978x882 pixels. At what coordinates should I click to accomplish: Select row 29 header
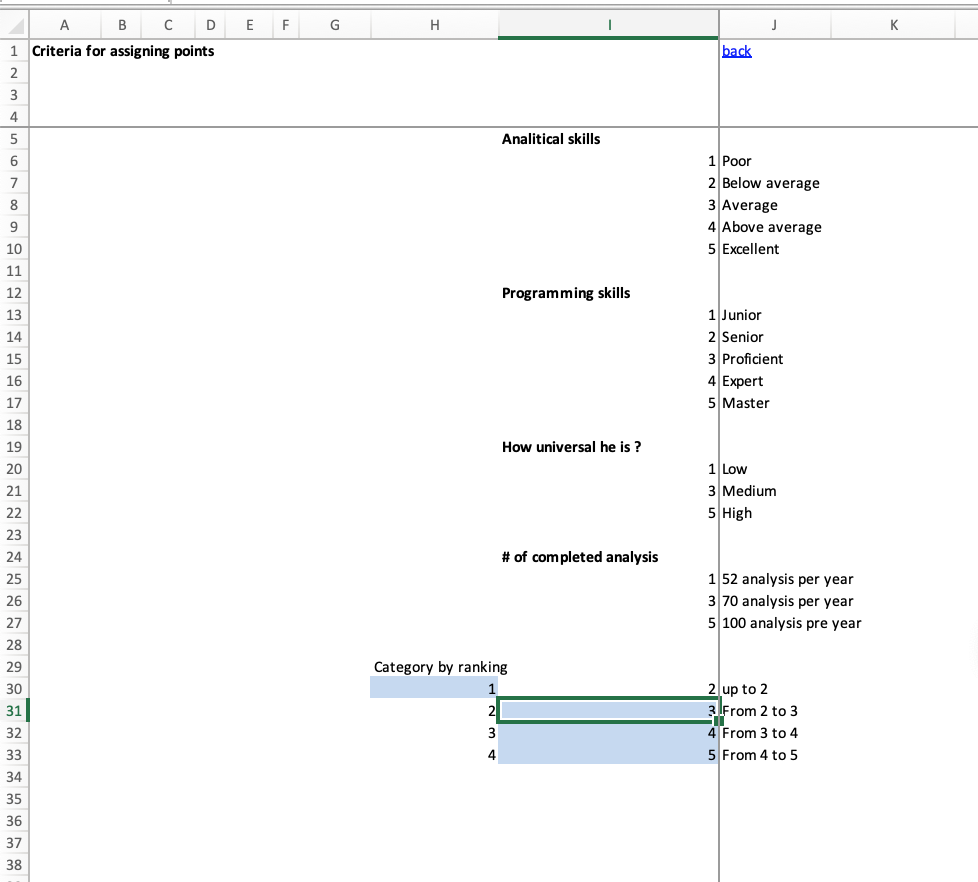click(14, 667)
